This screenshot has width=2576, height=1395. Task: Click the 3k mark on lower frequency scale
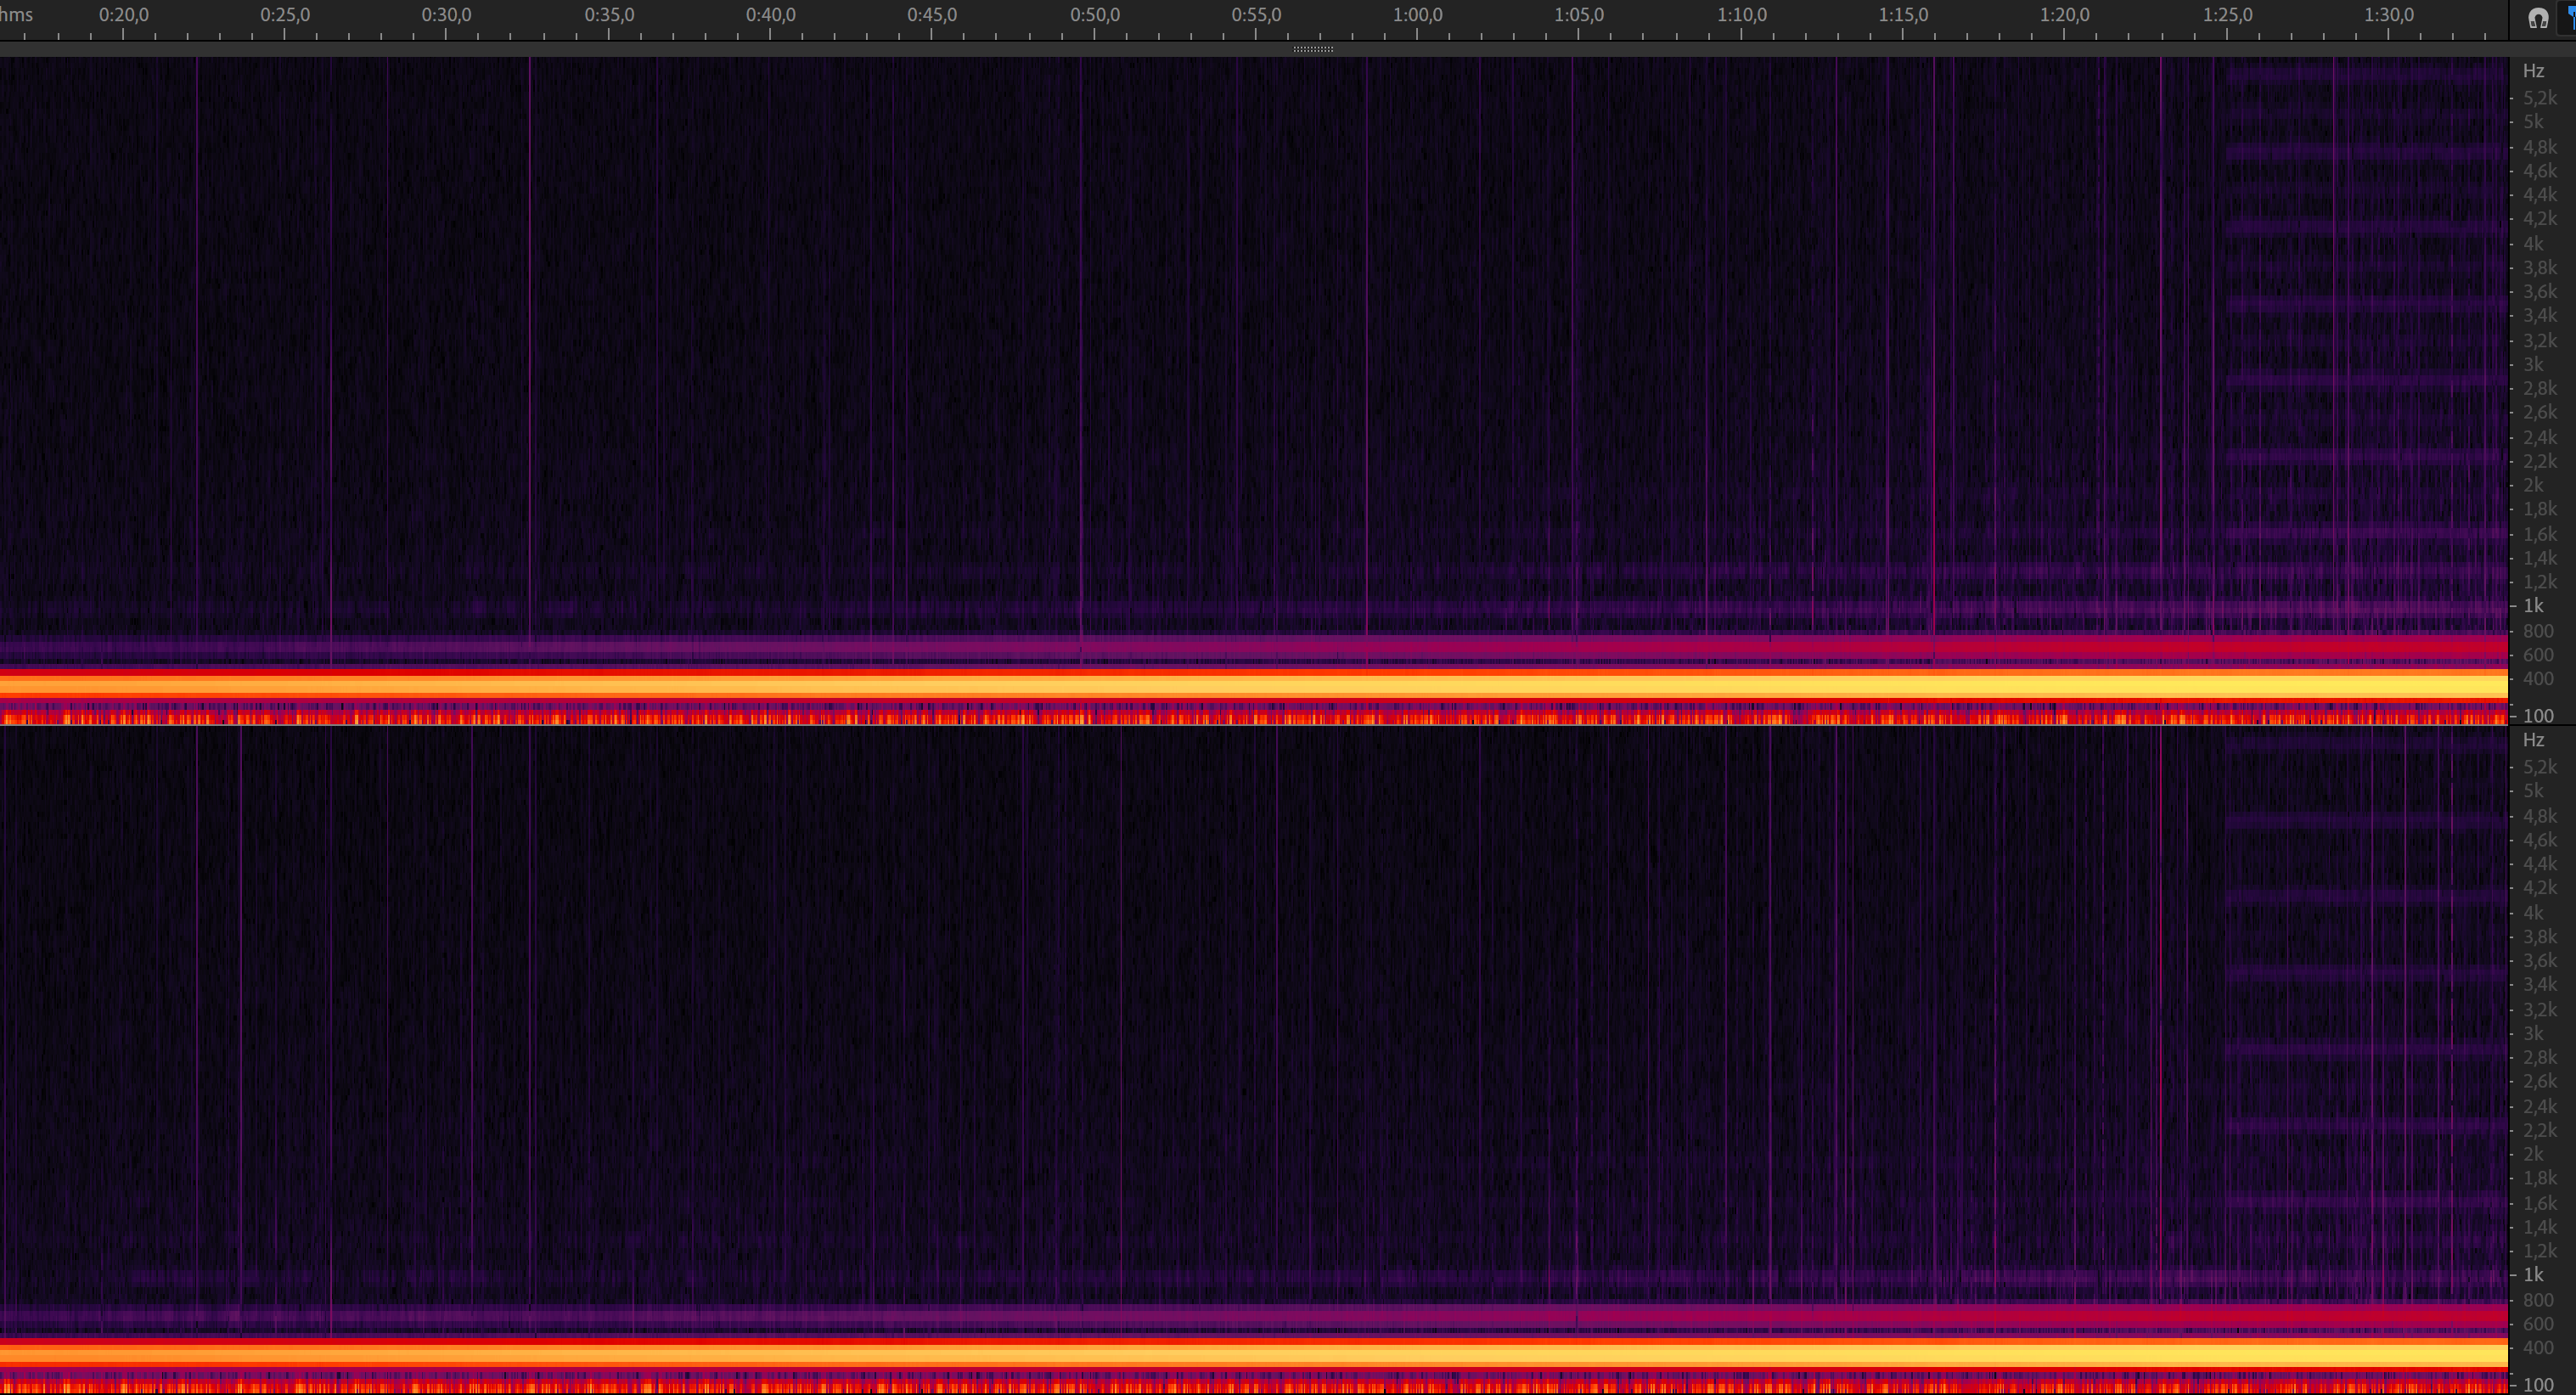2533,1033
